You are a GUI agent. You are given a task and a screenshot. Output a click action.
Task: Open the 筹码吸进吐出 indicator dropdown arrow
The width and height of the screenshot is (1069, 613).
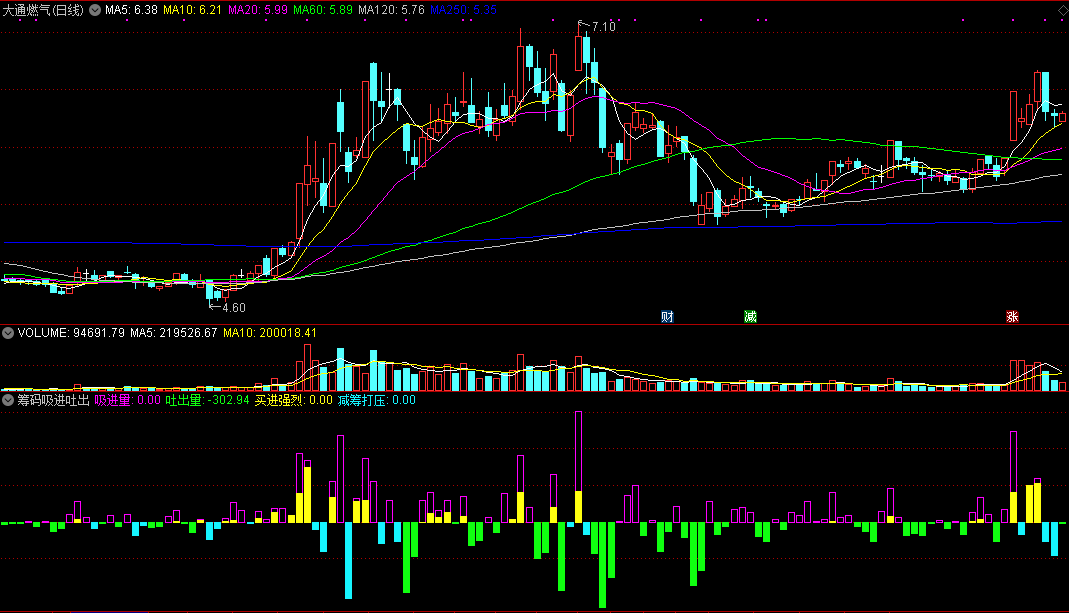tap(8, 400)
